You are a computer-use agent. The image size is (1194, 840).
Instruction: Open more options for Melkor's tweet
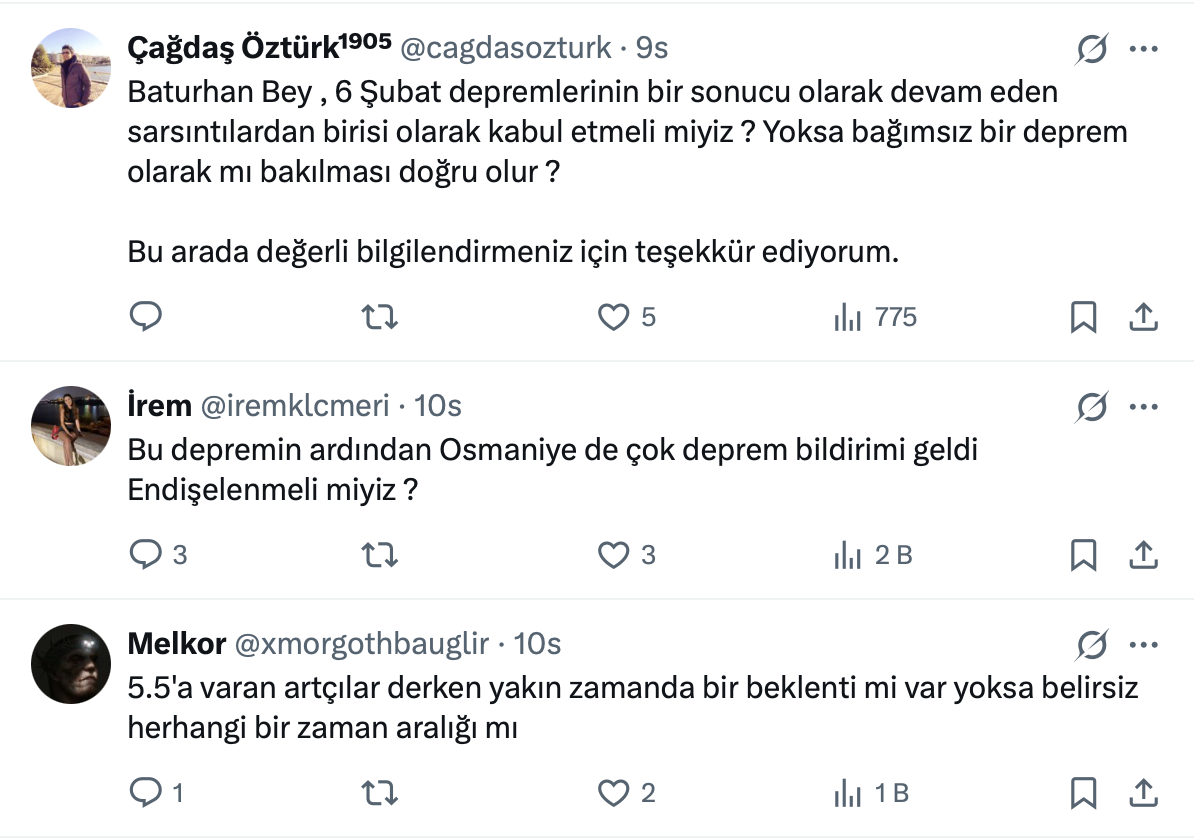coord(1143,644)
